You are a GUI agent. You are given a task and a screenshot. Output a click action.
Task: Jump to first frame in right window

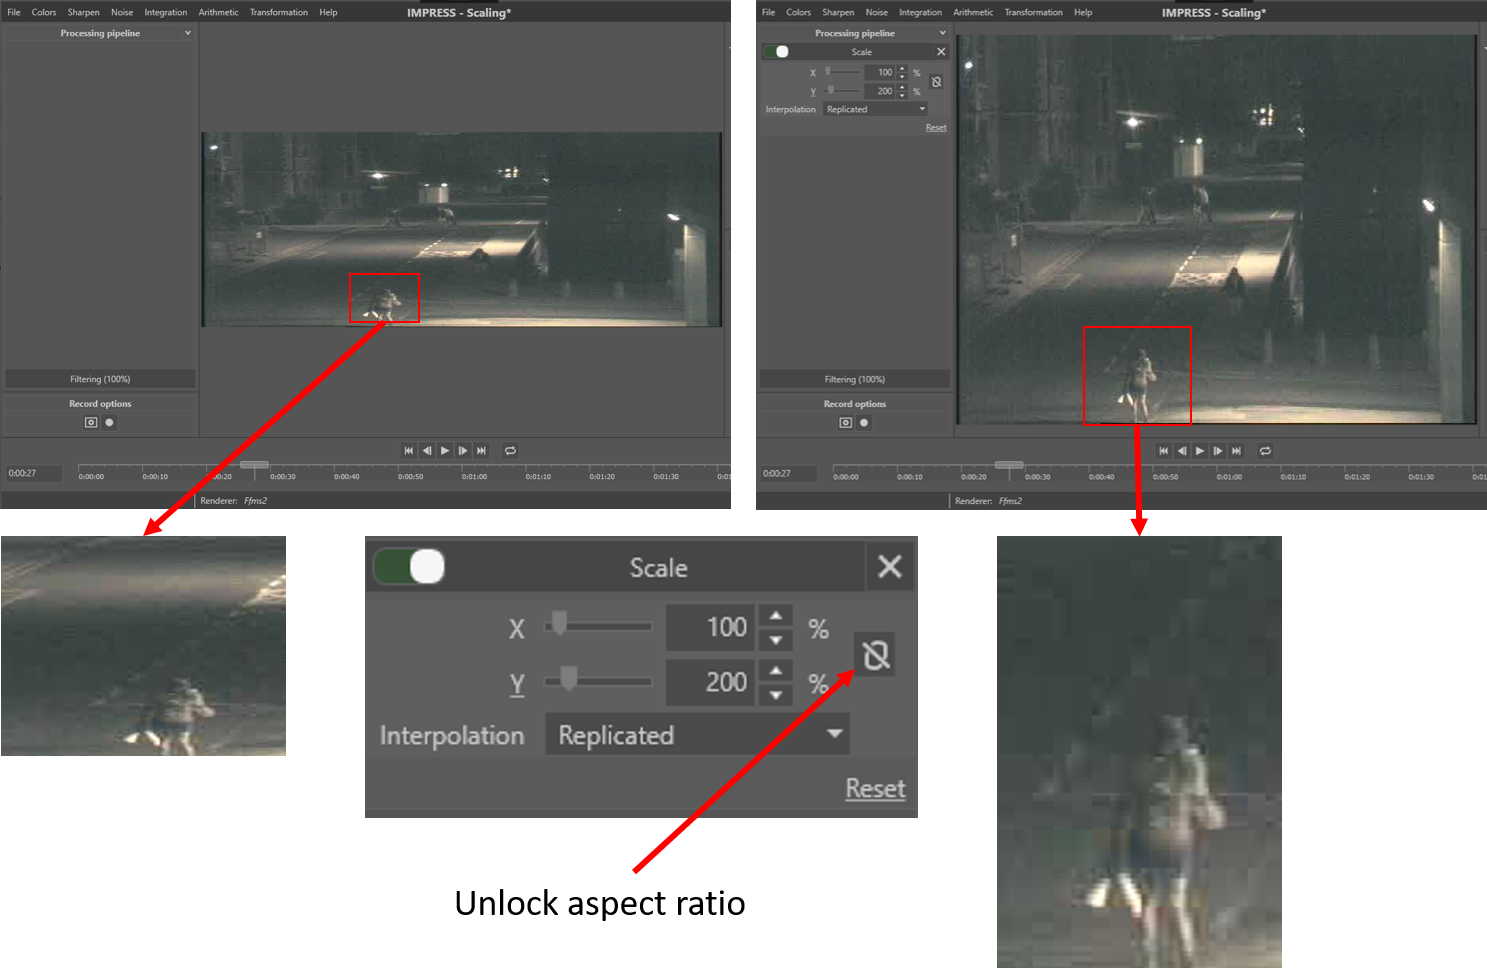pyautogui.click(x=1163, y=451)
